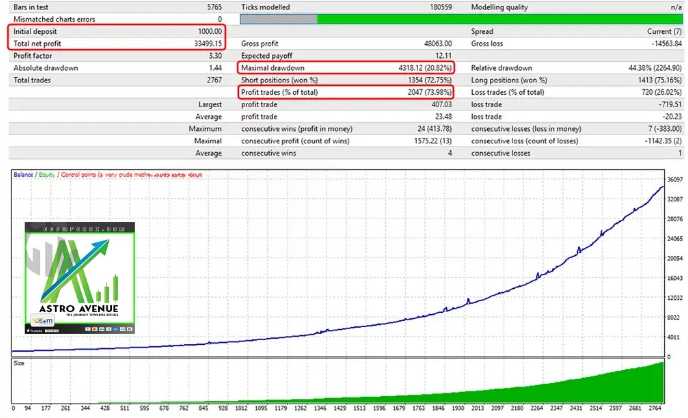The height and width of the screenshot is (418, 688).
Task: Select the "Expected payoff" label
Action: (x=266, y=56)
